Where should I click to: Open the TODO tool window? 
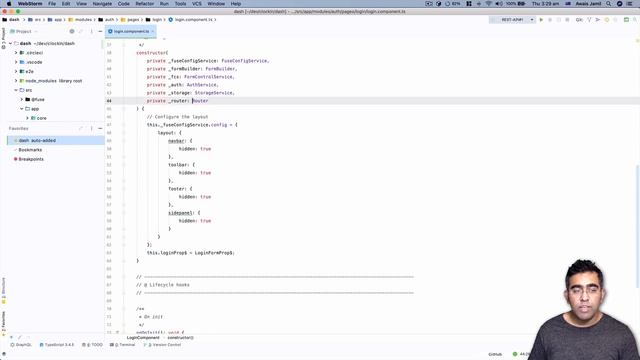(x=93, y=345)
